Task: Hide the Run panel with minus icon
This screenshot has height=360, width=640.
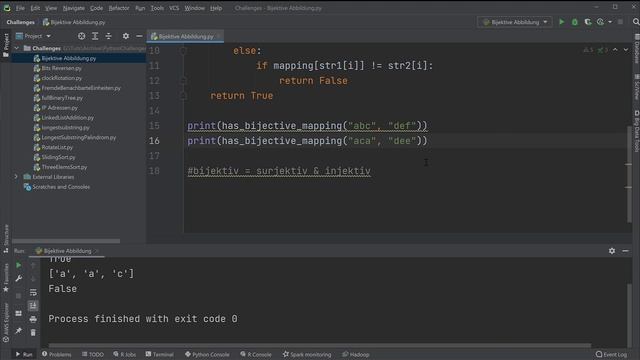Action: (x=625, y=251)
